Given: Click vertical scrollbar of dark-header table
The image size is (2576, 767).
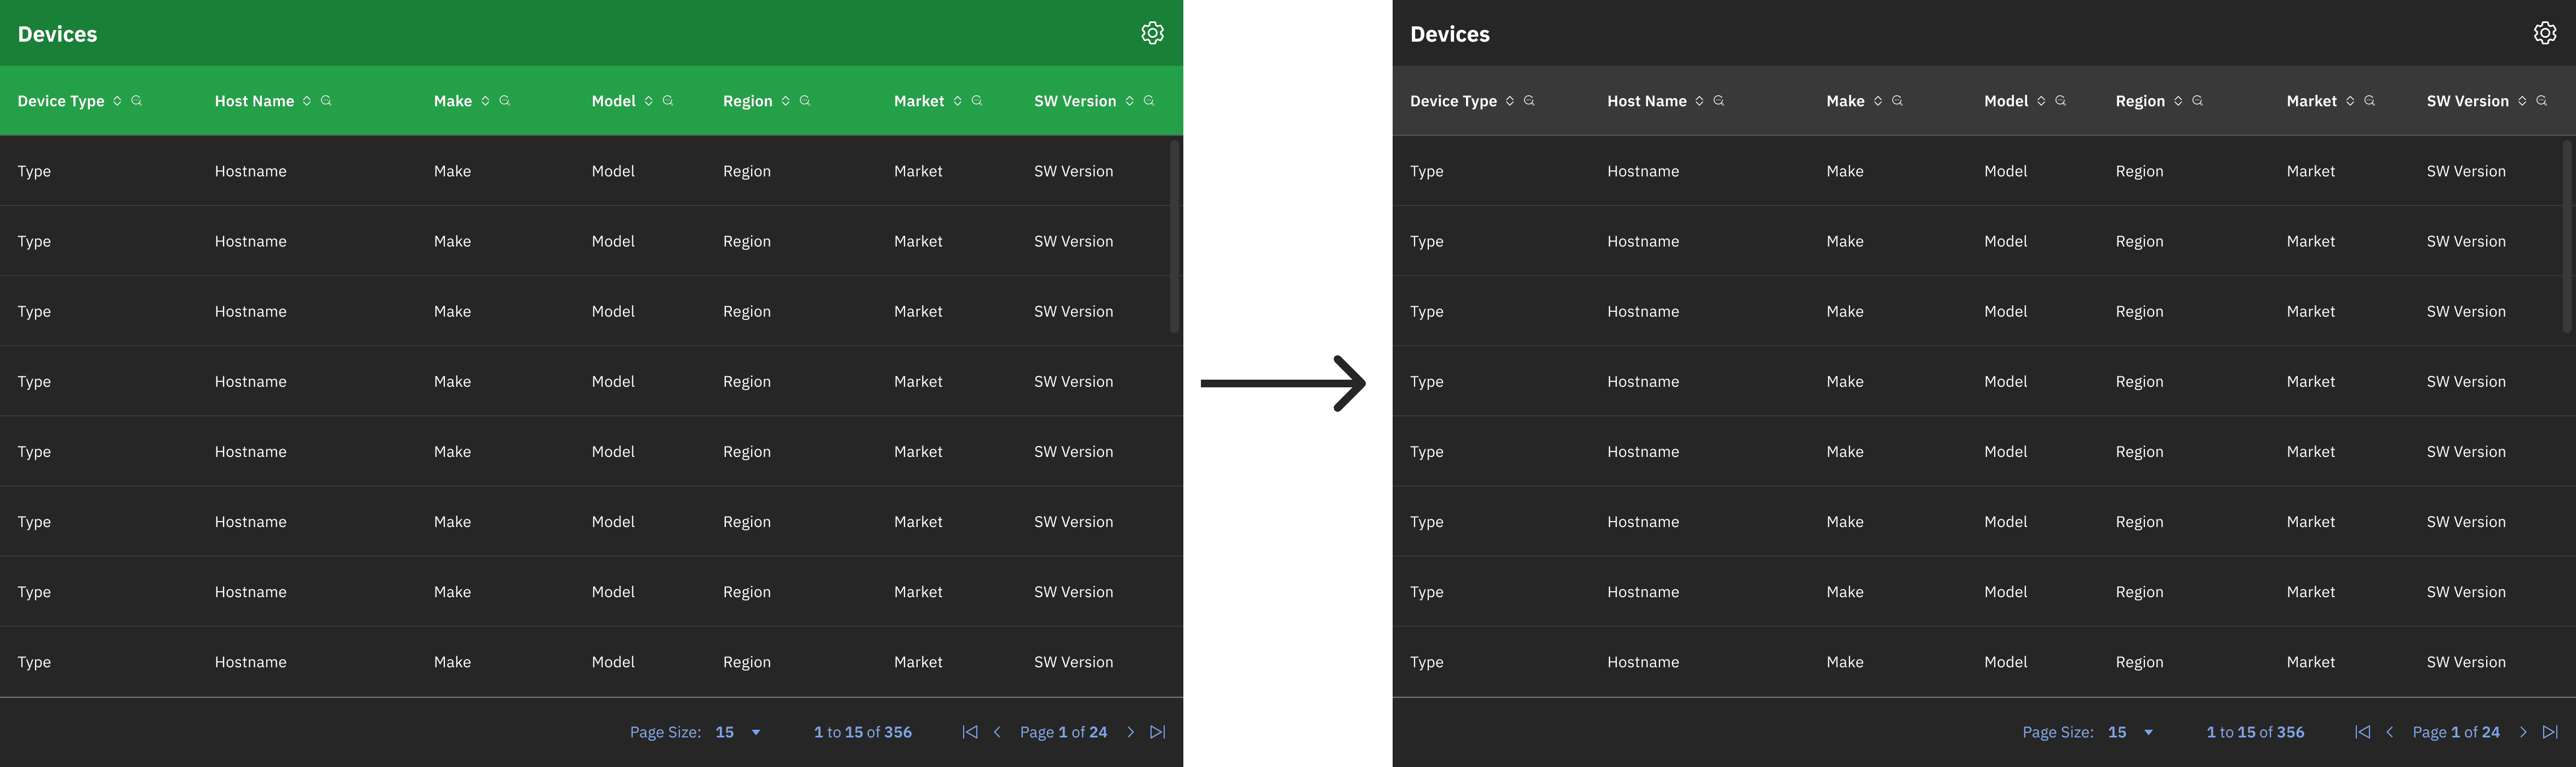Looking at the screenshot, I should coord(2566,236).
